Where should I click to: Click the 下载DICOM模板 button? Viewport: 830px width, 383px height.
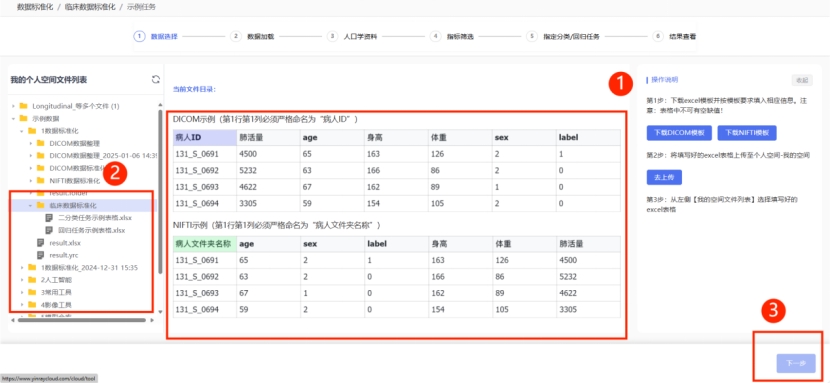tap(679, 133)
